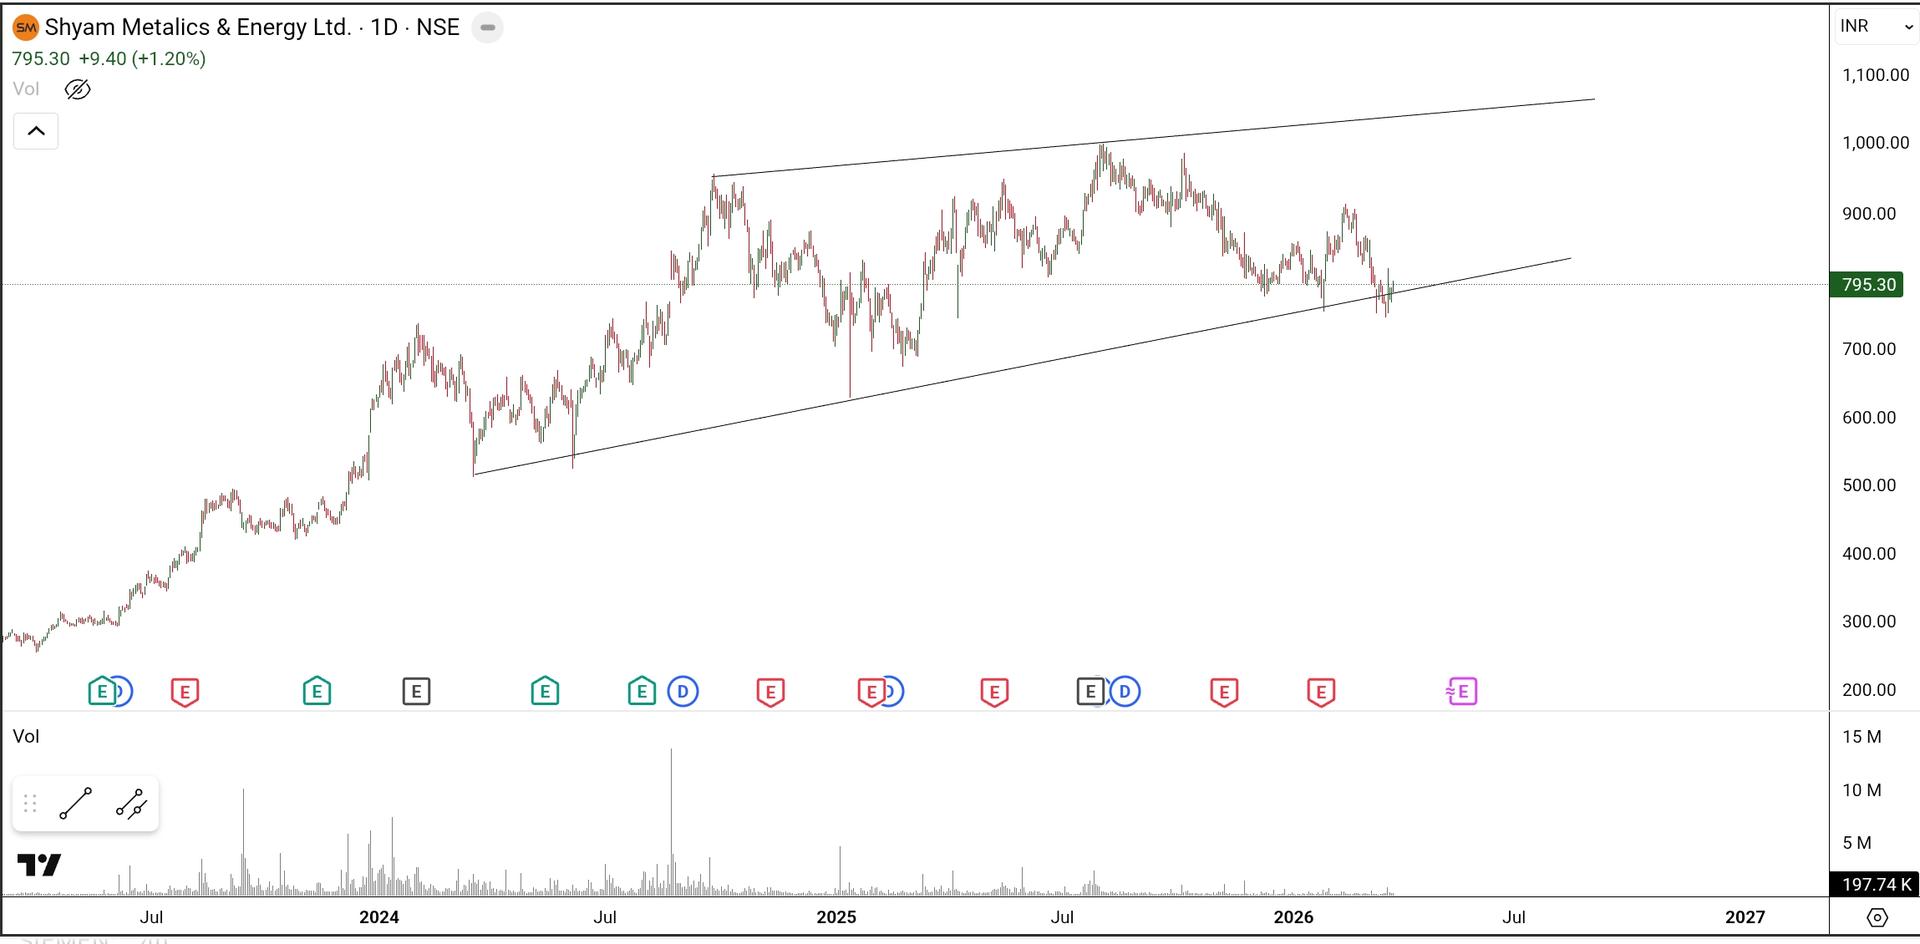The height and width of the screenshot is (944, 1920).
Task: Click the NSE exchange label
Action: (438, 27)
